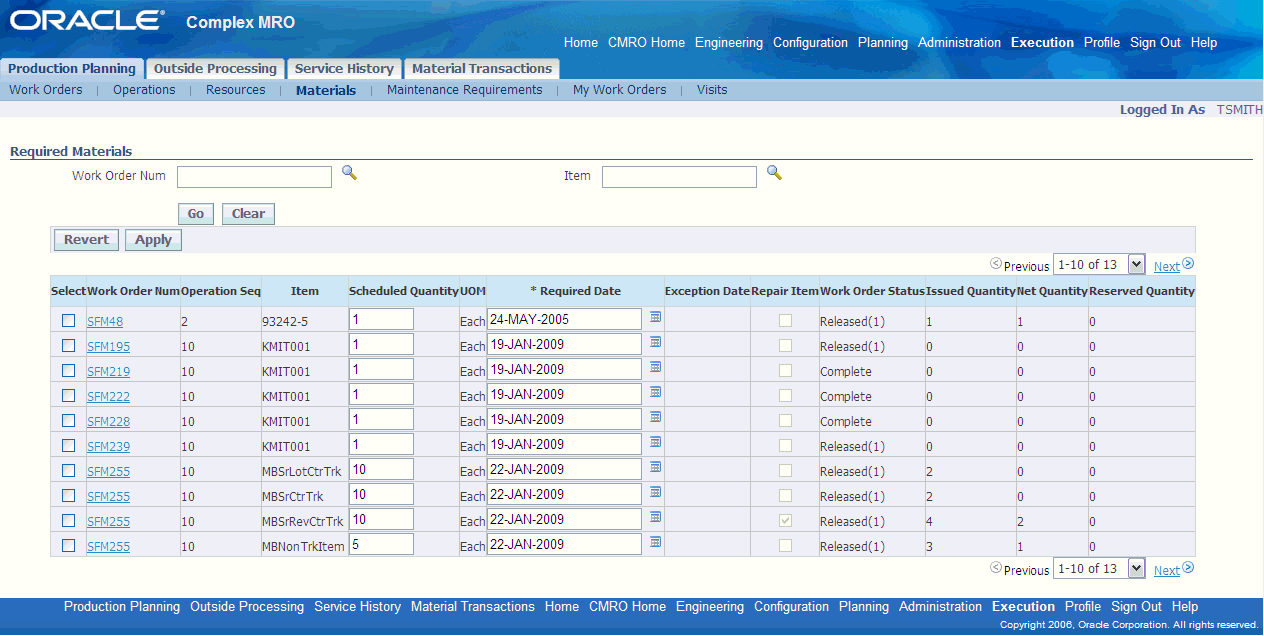
Task: Switch to Material Transactions tab
Action: tap(482, 69)
